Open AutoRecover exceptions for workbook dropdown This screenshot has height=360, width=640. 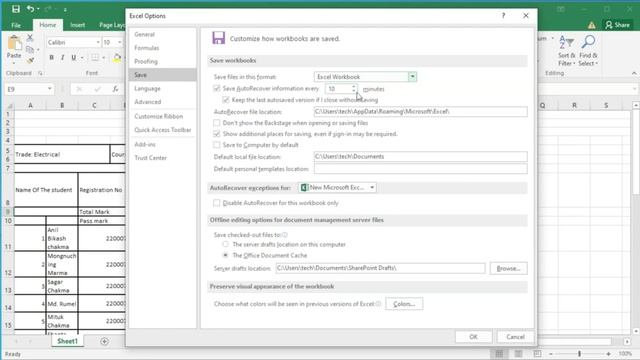point(372,187)
